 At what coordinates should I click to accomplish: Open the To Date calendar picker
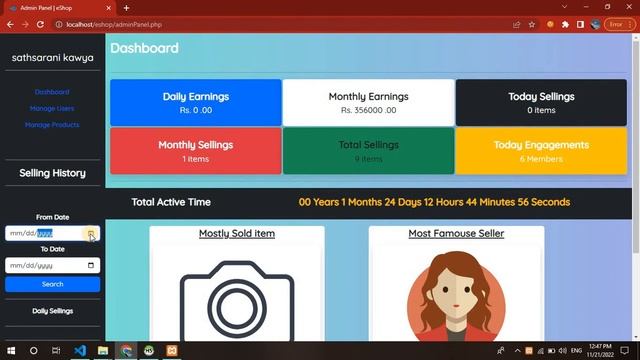coord(91,265)
